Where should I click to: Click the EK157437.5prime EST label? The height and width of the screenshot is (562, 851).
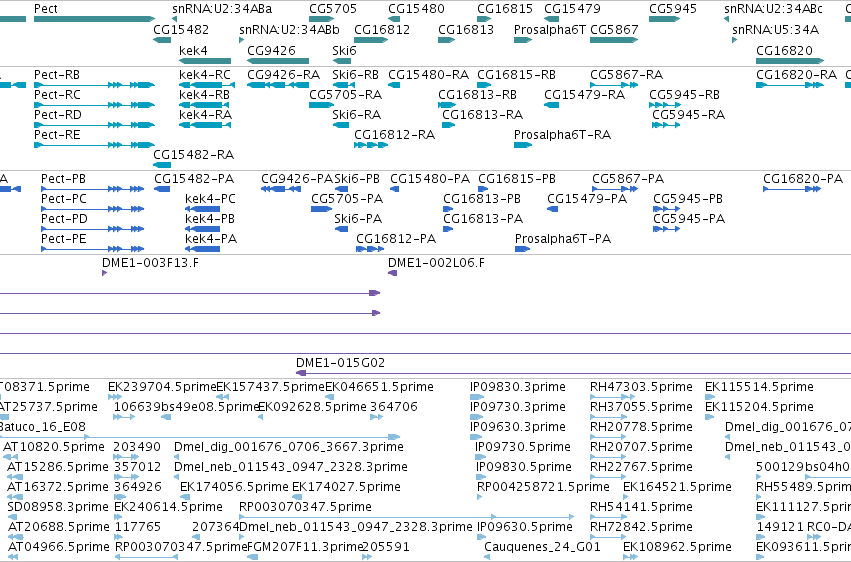[270, 387]
